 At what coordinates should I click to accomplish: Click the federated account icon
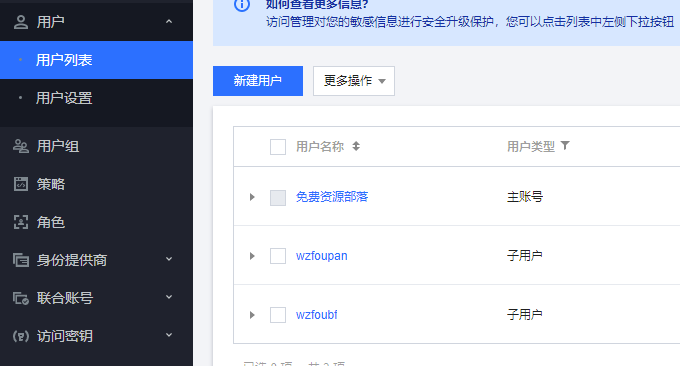[21, 298]
